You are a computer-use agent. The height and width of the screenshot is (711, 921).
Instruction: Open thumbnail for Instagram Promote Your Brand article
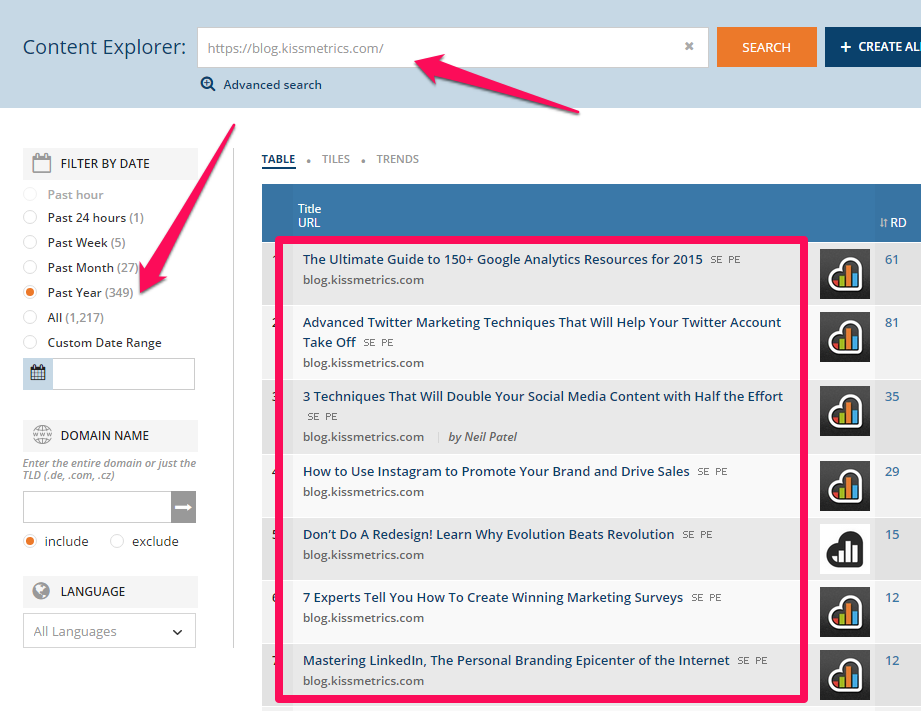(845, 486)
